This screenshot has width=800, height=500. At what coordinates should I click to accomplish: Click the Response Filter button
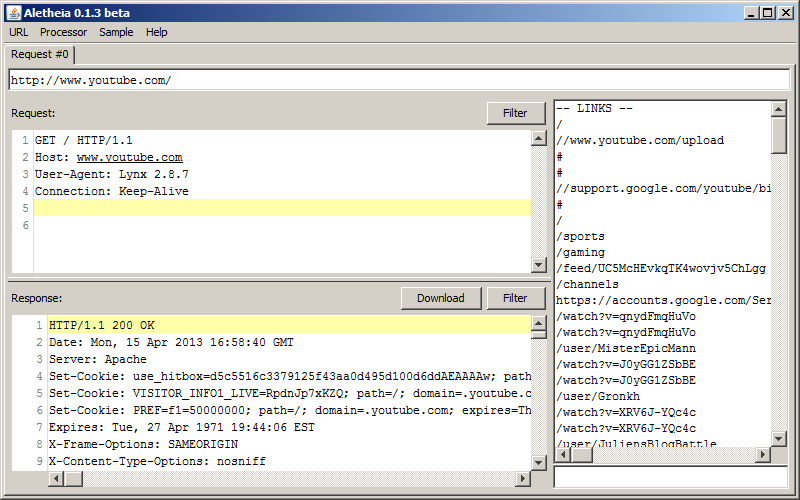515,298
